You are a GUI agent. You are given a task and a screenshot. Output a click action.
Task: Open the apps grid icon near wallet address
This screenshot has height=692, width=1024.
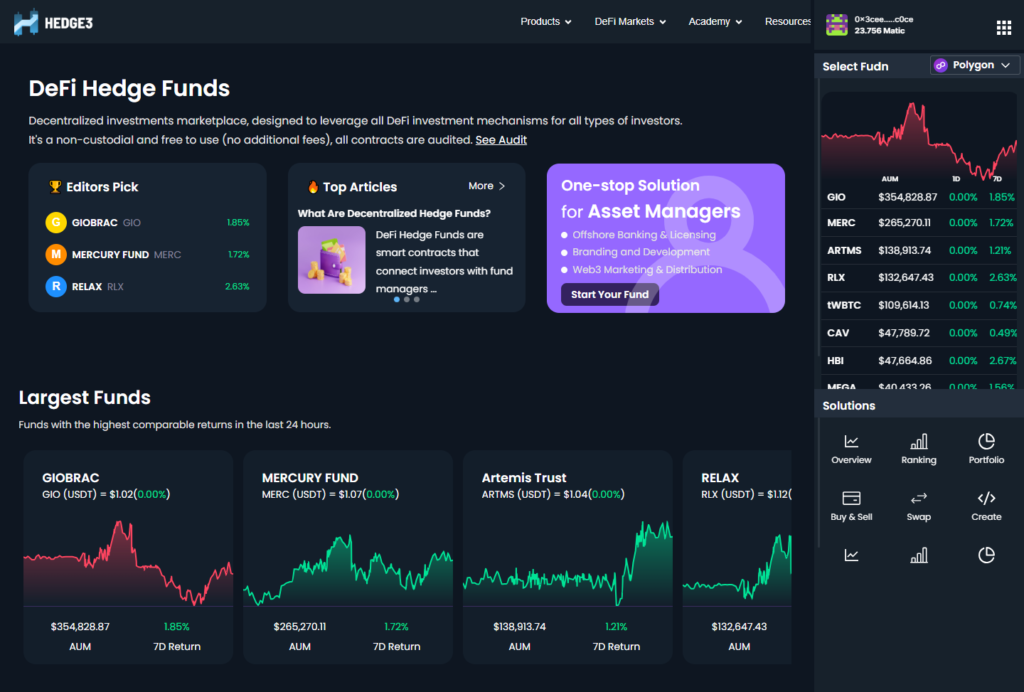point(1004,27)
